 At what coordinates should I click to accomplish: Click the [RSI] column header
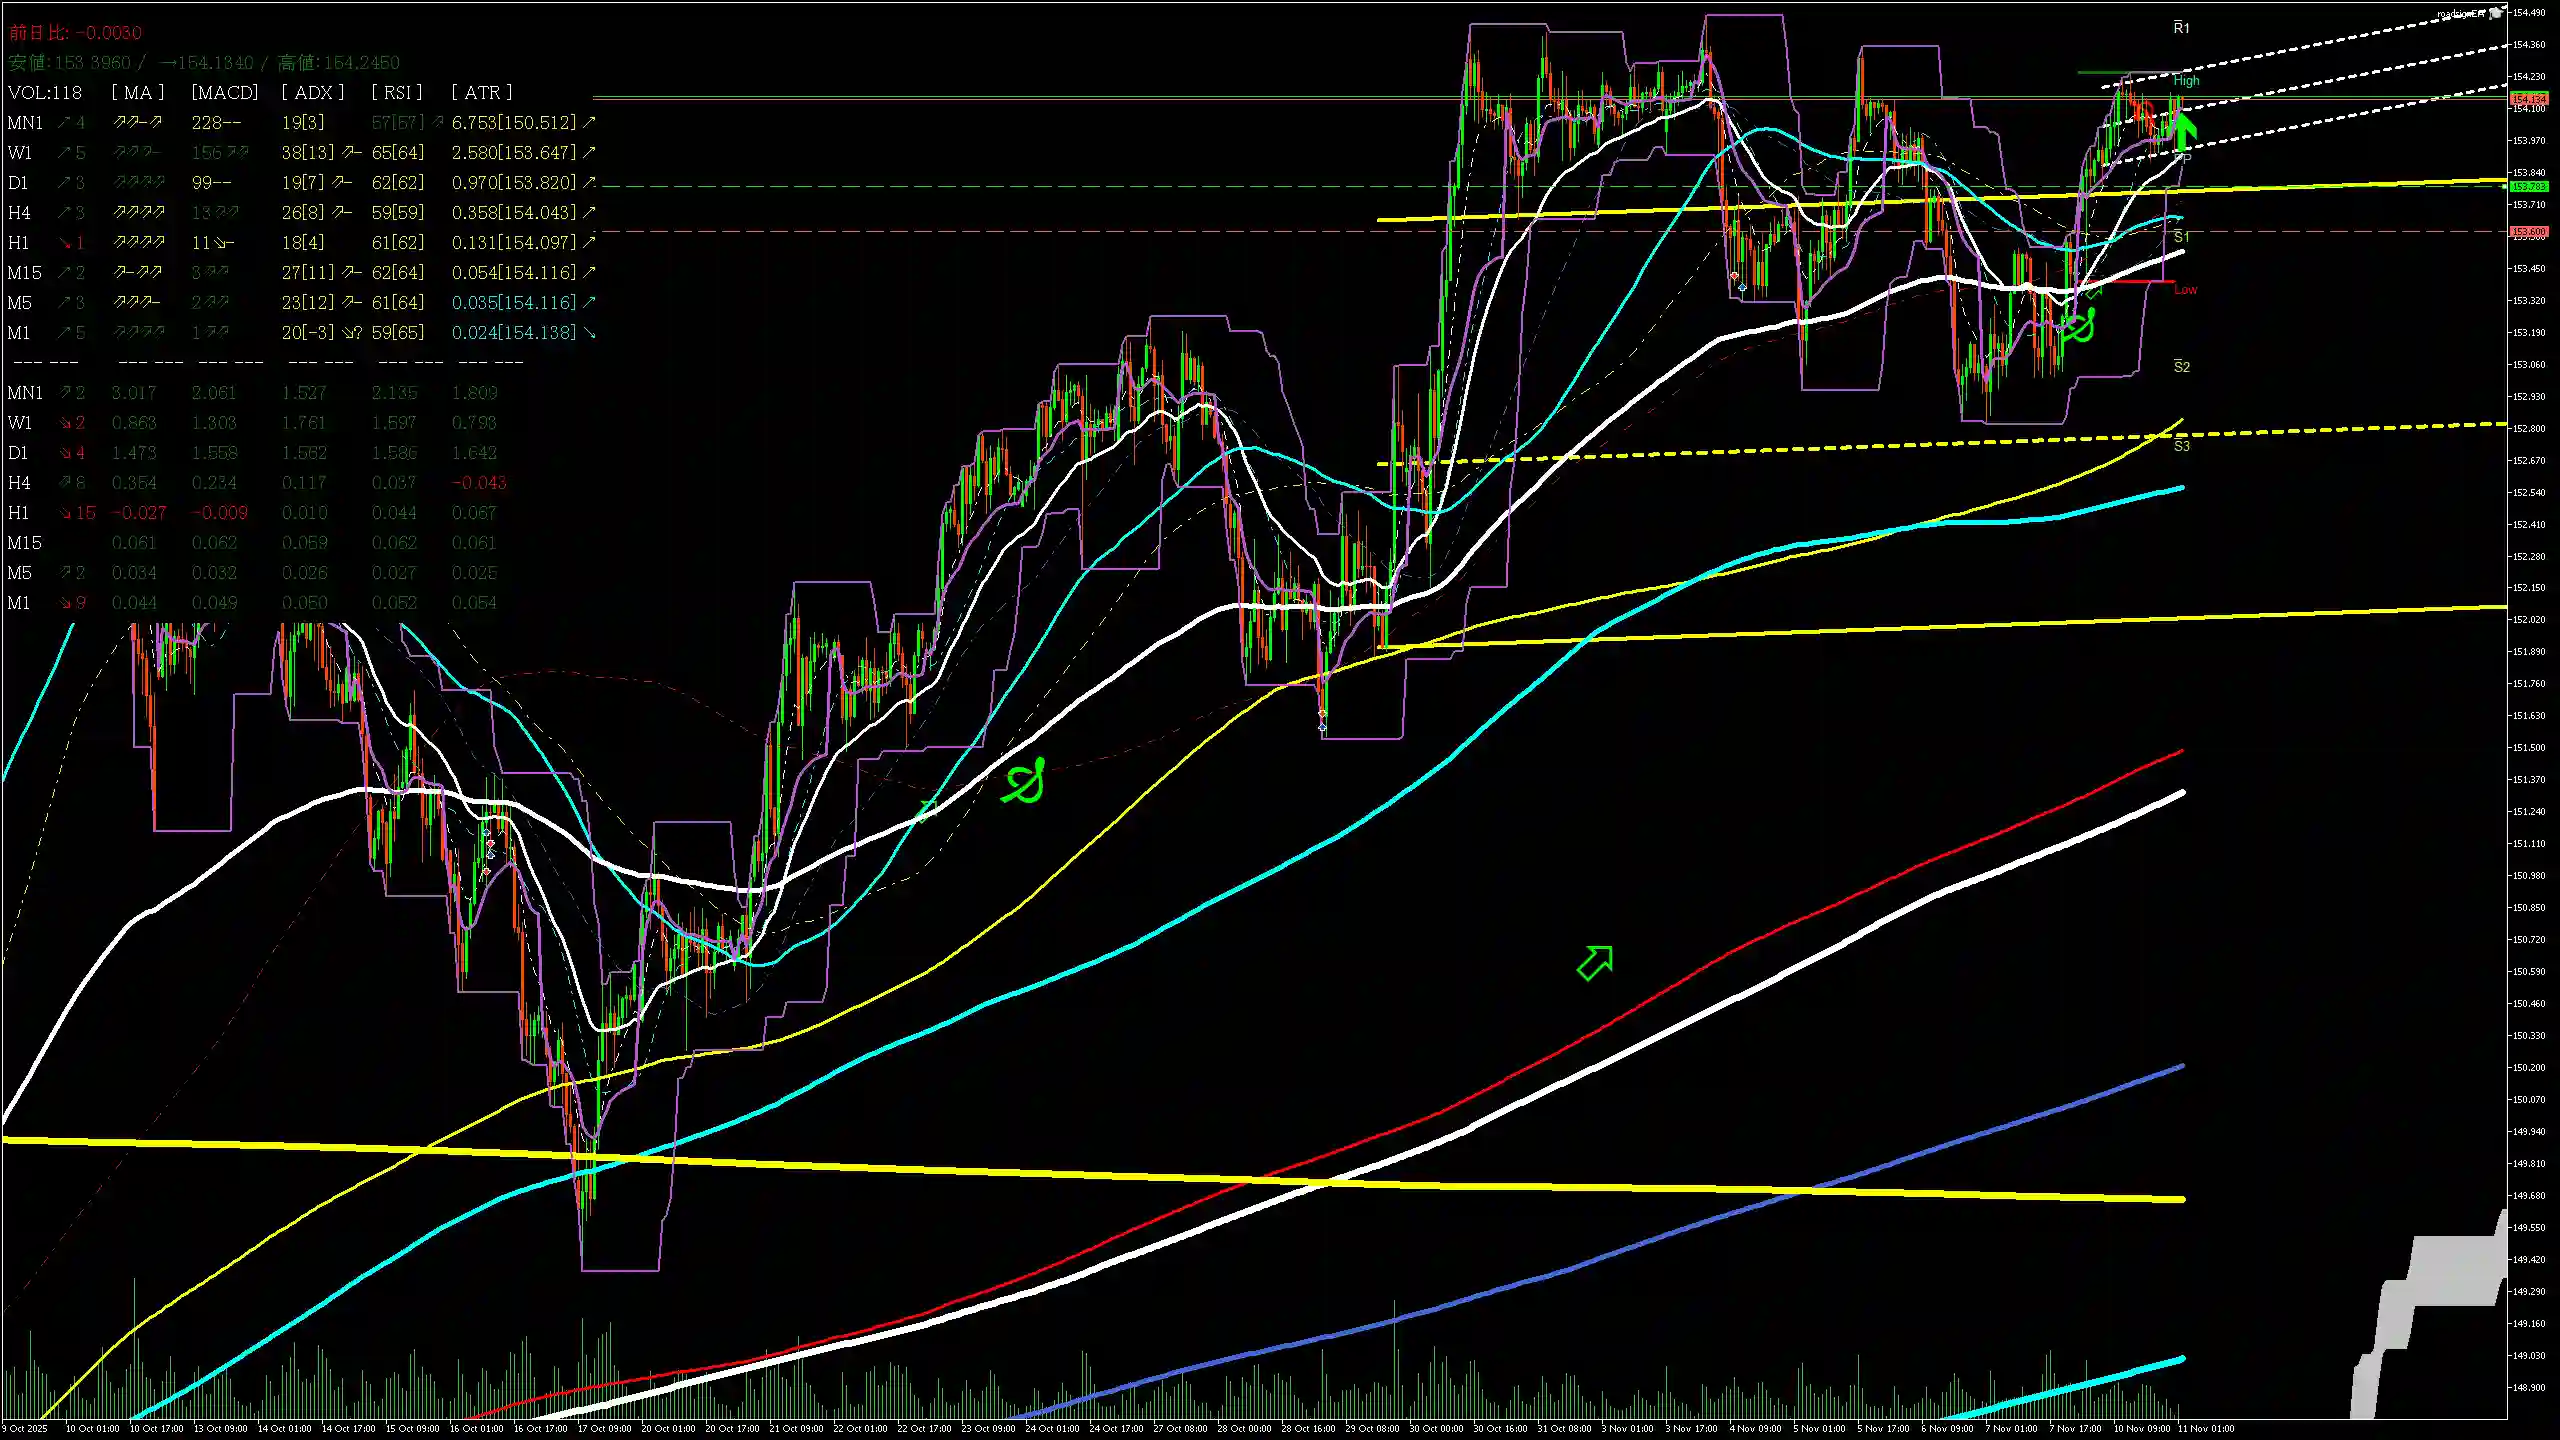pos(397,92)
